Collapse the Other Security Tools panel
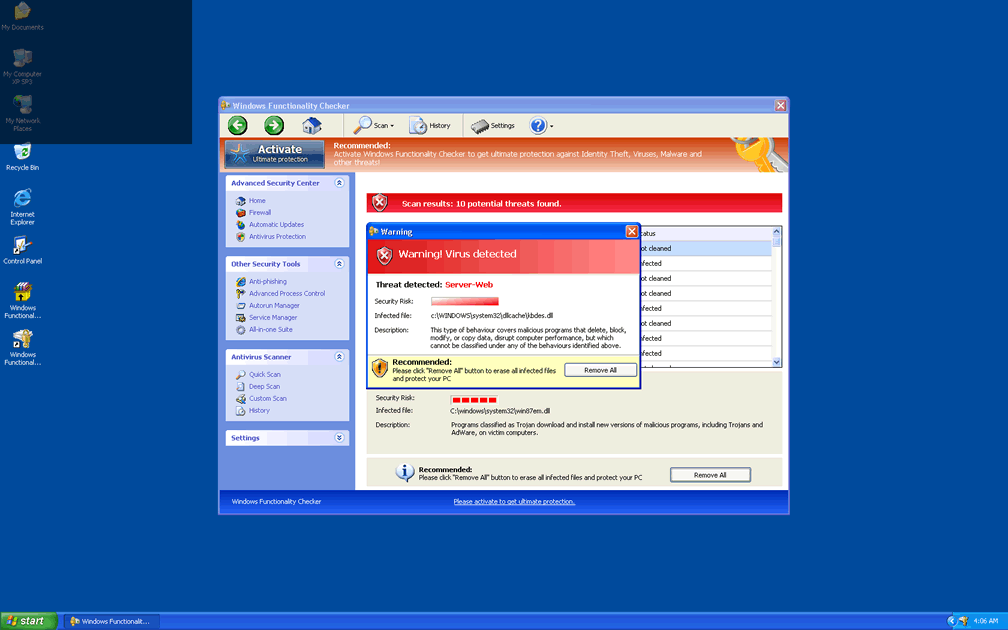The image size is (1008, 630). (339, 264)
